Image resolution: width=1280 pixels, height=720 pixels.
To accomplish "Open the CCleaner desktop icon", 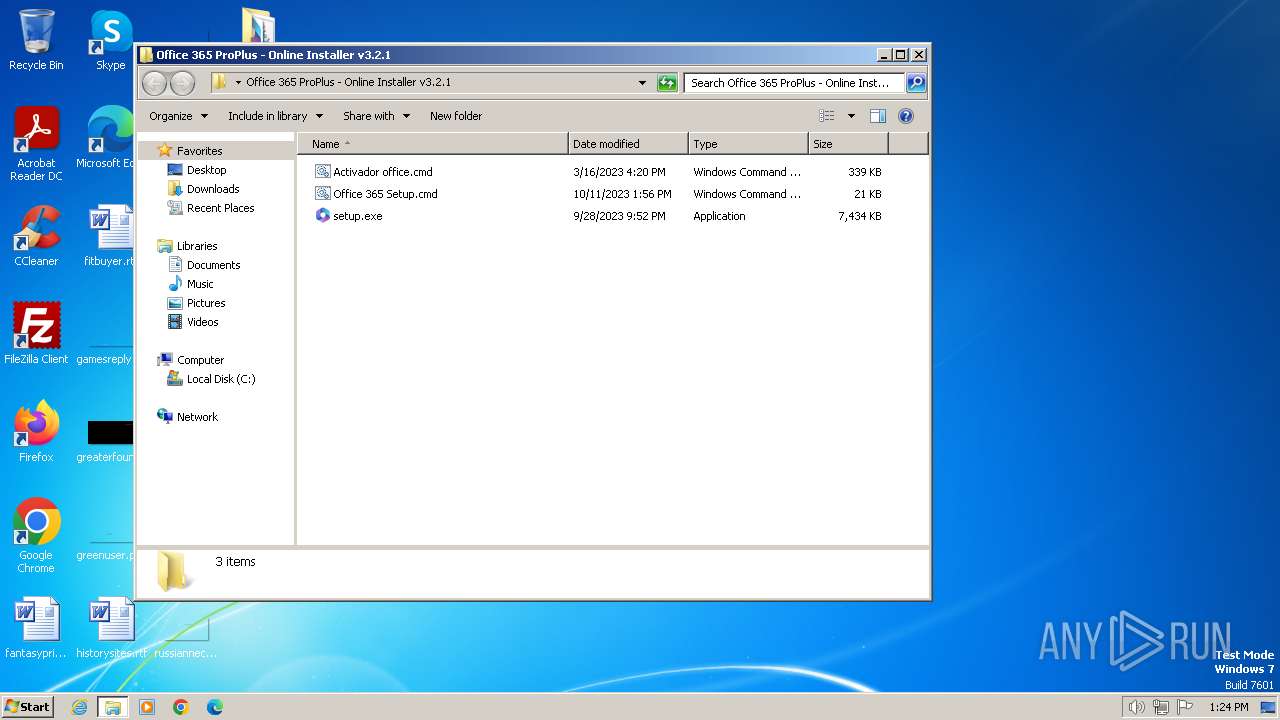I will pyautogui.click(x=36, y=236).
